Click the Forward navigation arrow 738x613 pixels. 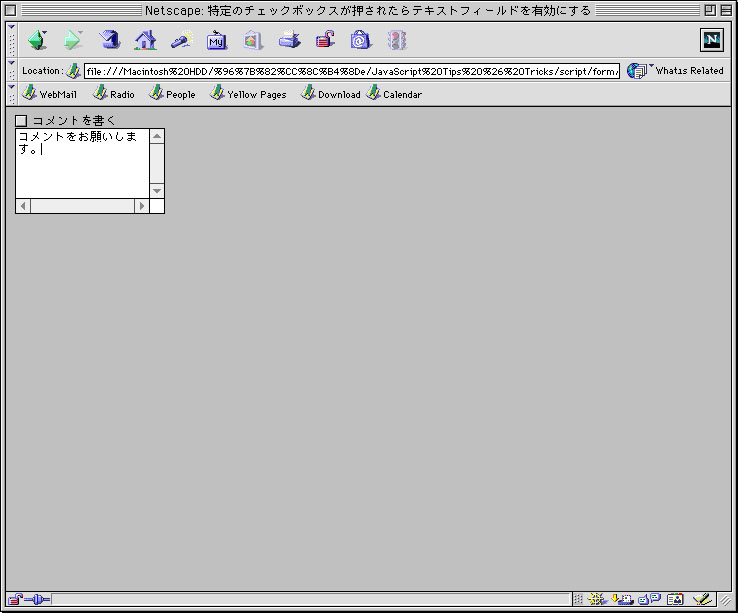pos(73,40)
